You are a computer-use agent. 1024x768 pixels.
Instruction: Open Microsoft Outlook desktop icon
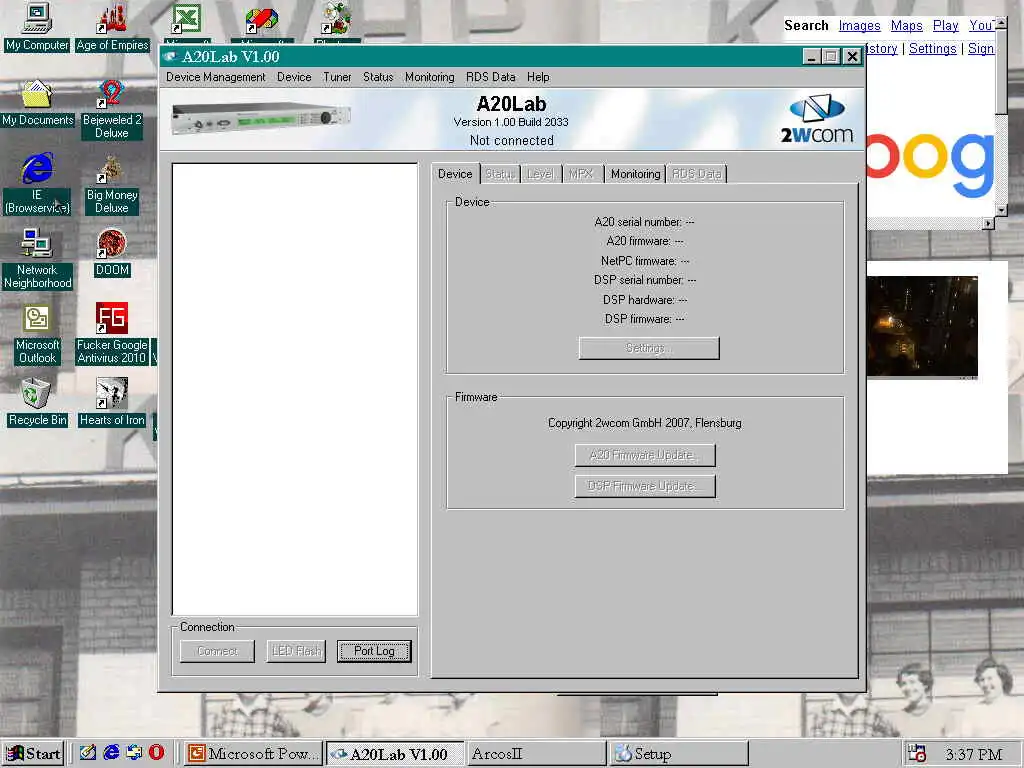(37, 334)
